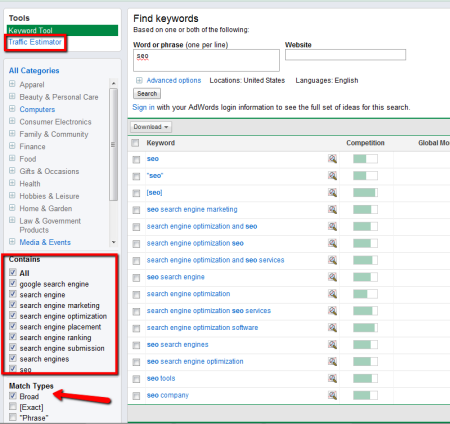450x424 pixels.
Task: Click the Website input field
Action: click(x=345, y=55)
